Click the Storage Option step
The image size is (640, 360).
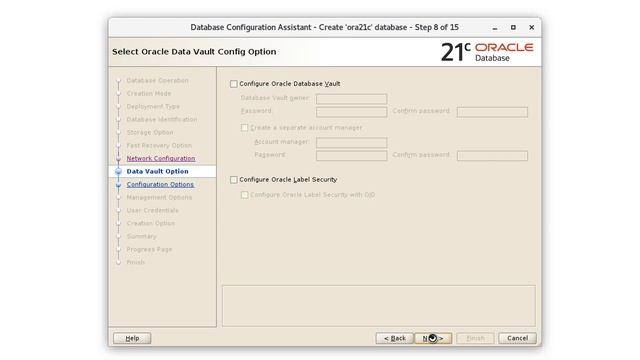pyautogui.click(x=150, y=133)
